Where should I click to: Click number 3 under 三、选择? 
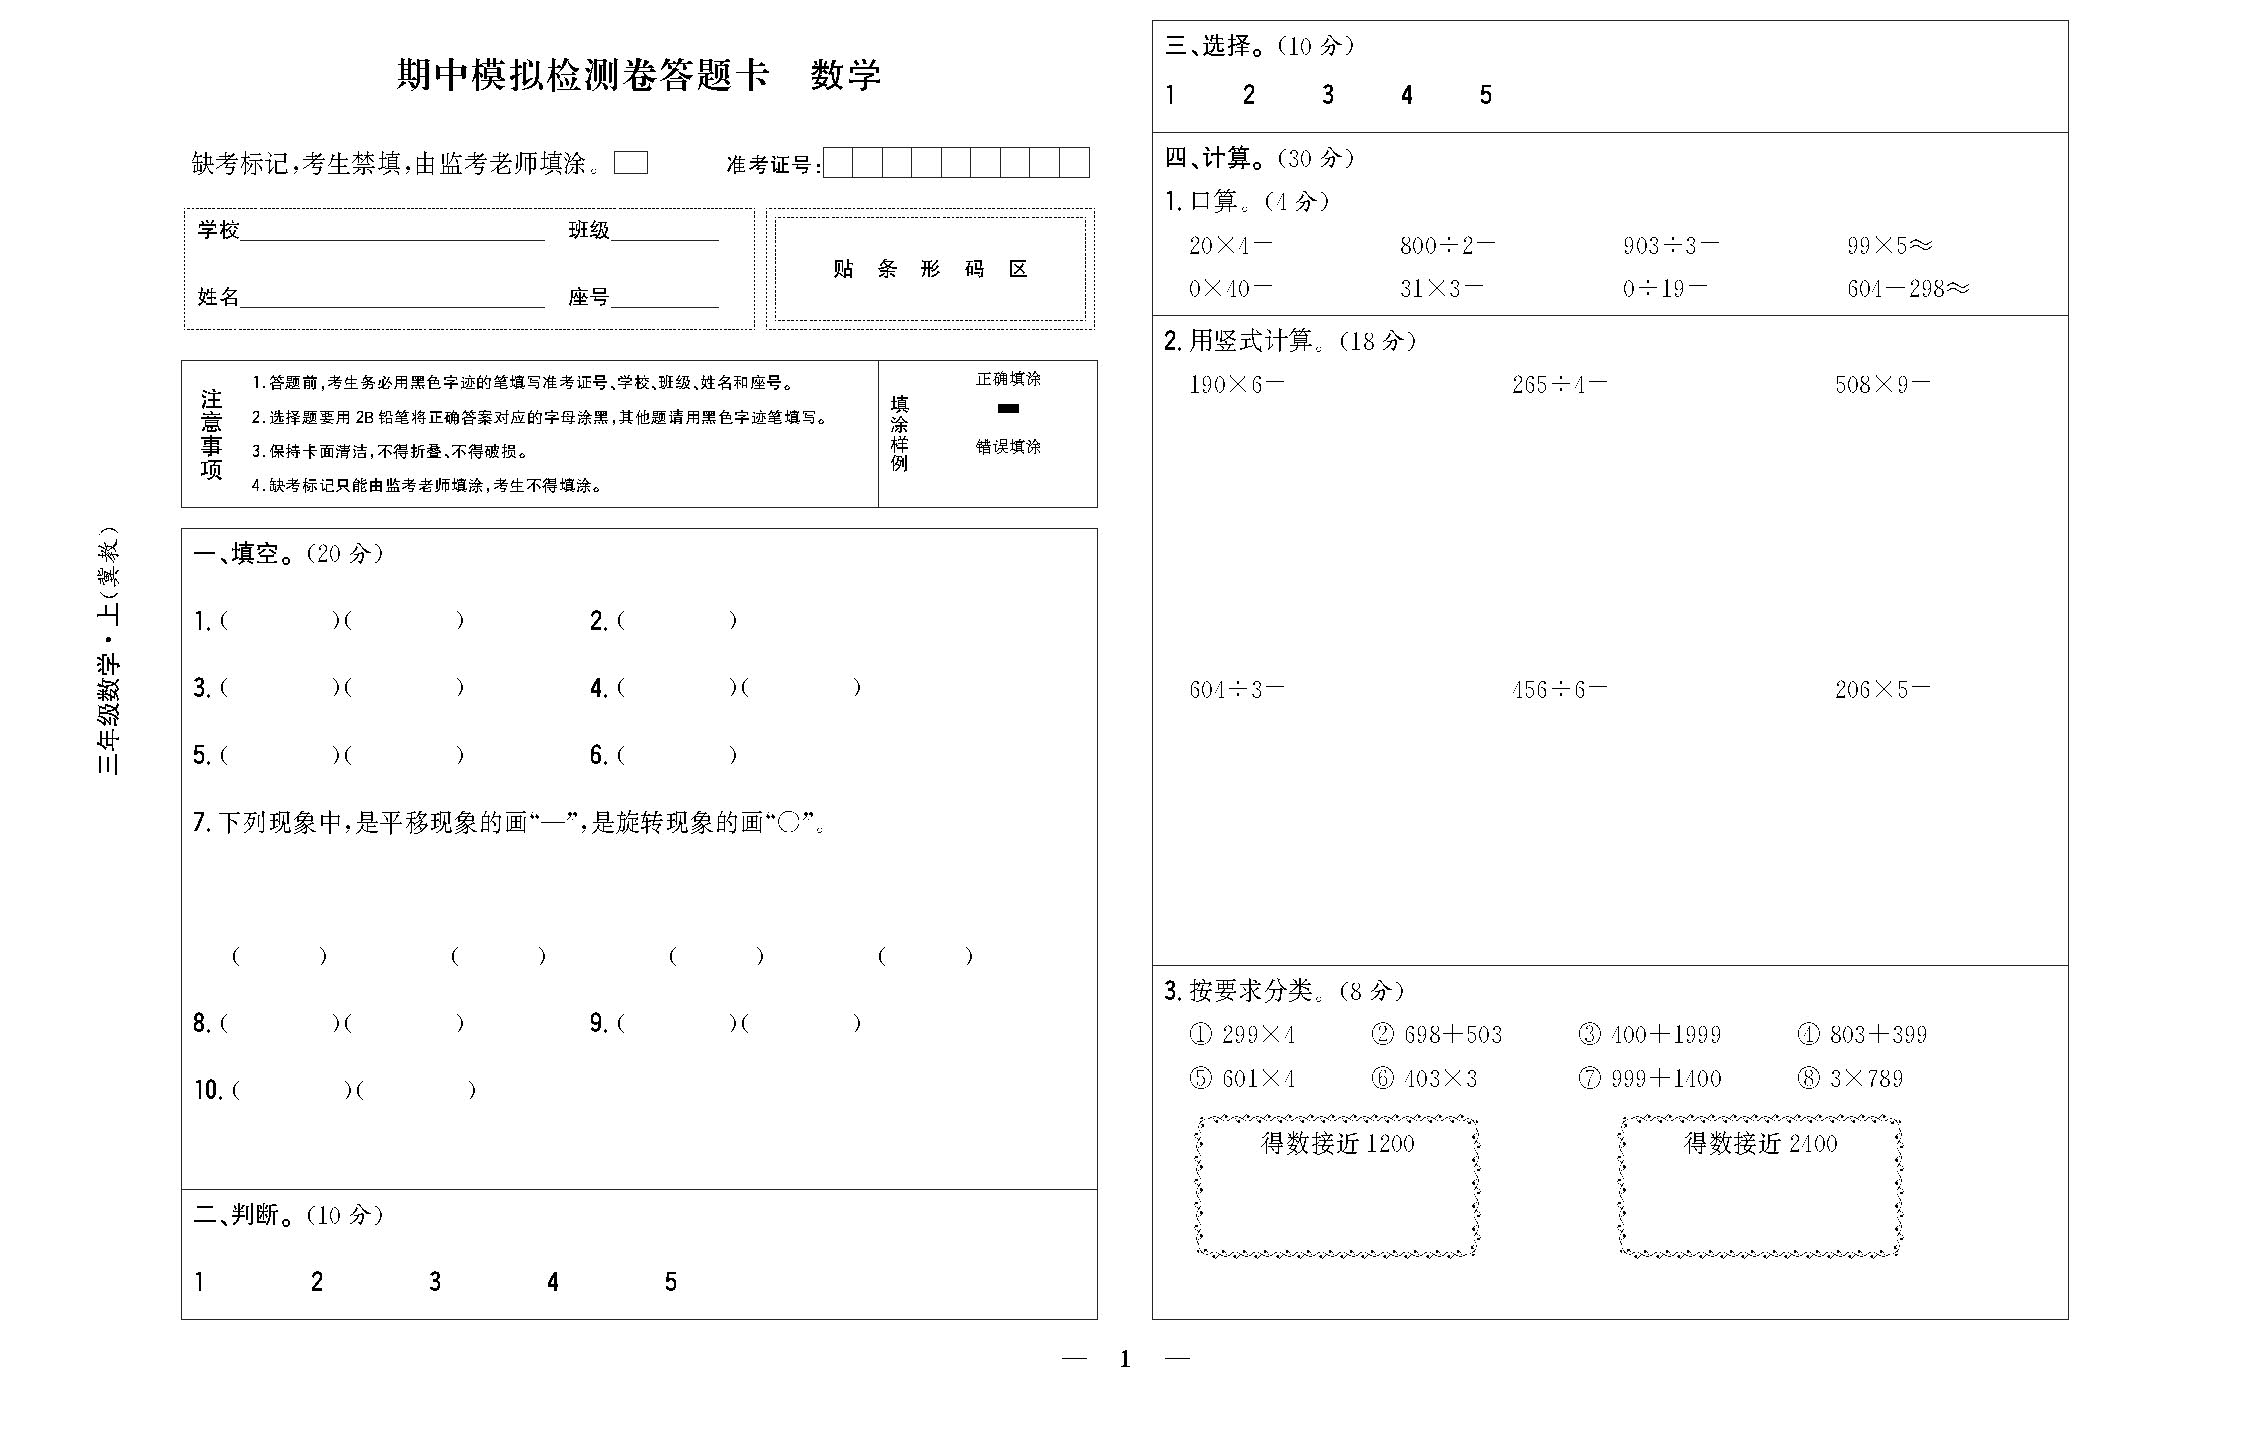click(1327, 95)
